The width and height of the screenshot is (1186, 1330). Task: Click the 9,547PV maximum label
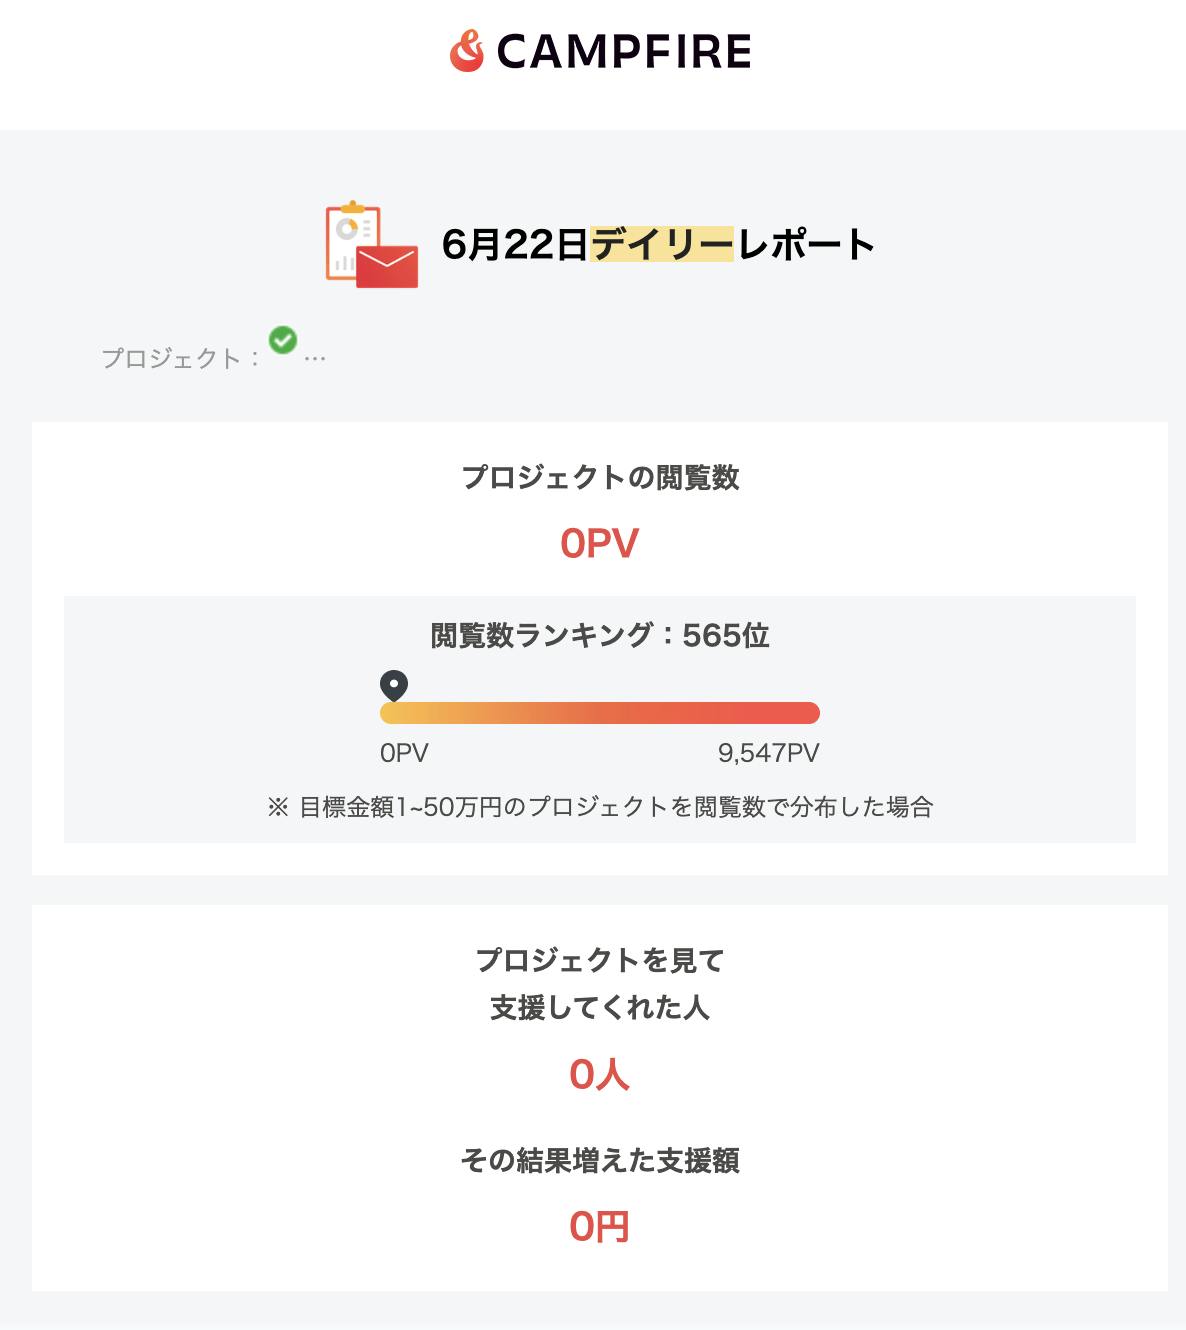768,753
